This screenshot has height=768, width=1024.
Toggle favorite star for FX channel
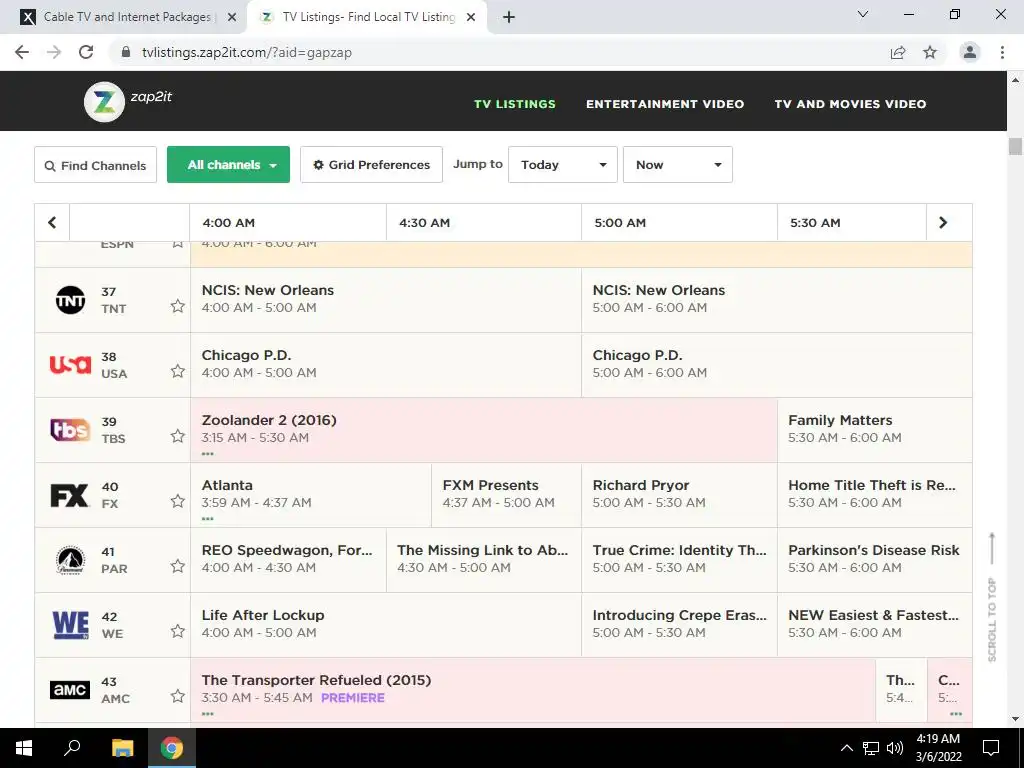pos(178,501)
